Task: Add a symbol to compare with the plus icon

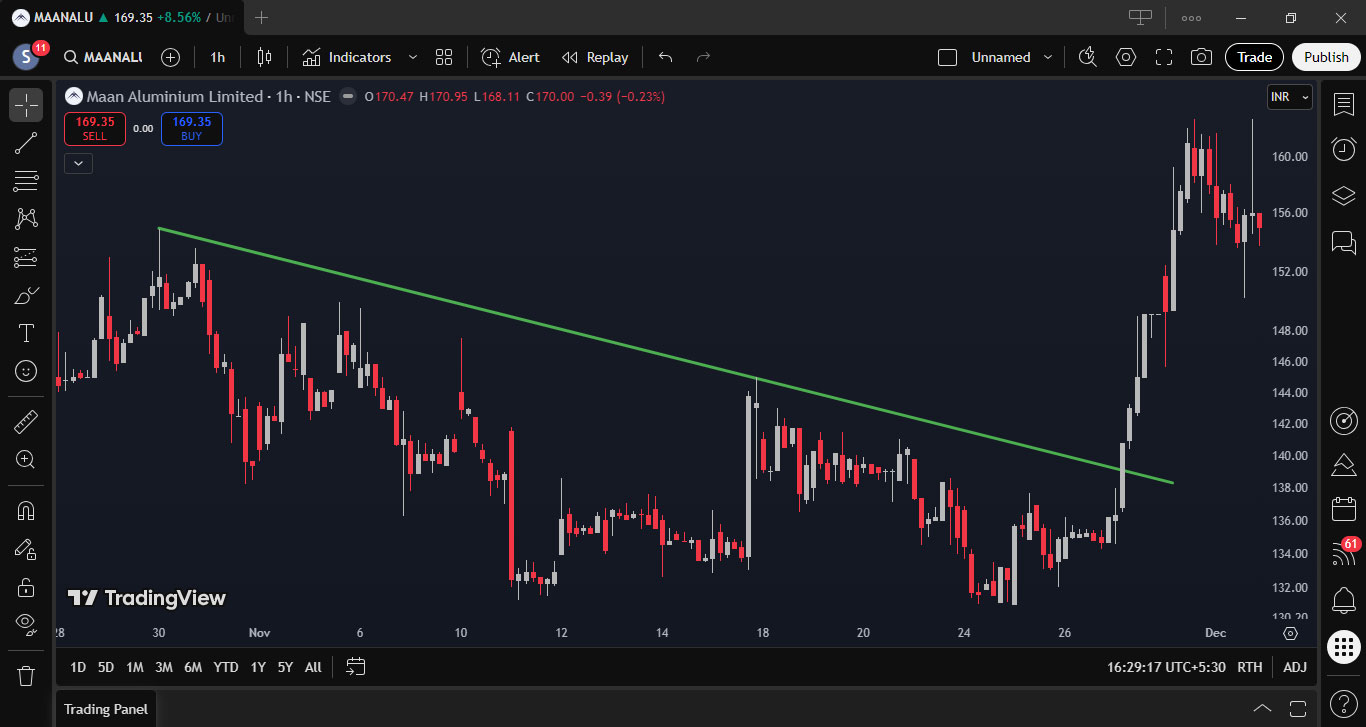Action: [171, 57]
